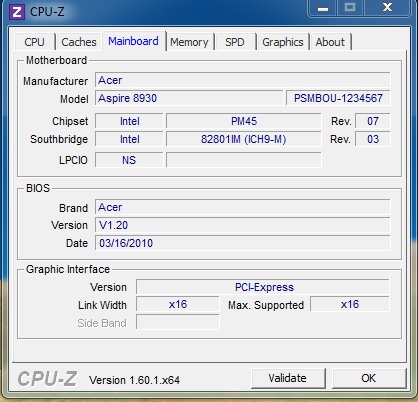Select the model value Aspire 8930
This screenshot has height=402, width=418.
click(189, 98)
